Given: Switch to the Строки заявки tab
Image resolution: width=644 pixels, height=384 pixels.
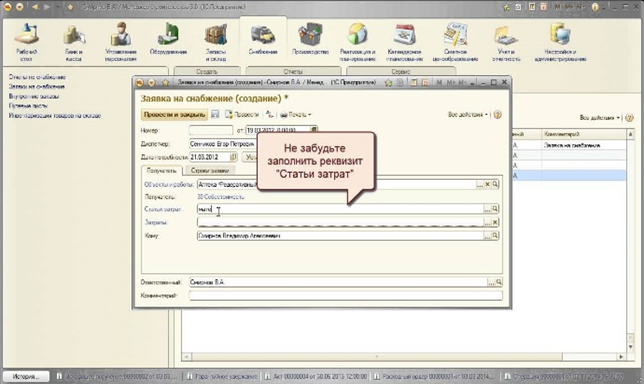Looking at the screenshot, I should coord(209,170).
